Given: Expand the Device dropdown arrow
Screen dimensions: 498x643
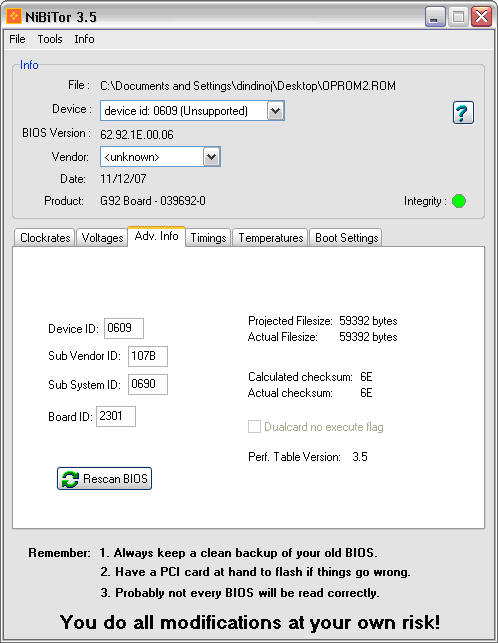Looking at the screenshot, I should tap(275, 111).
